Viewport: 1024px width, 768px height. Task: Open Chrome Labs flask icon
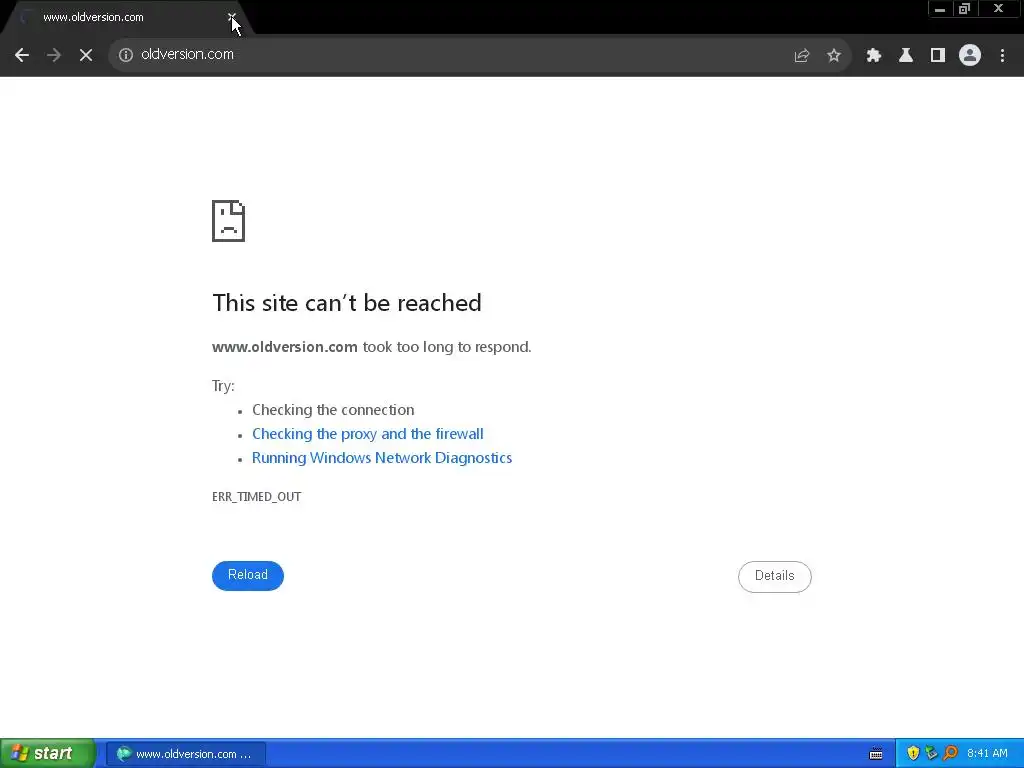pyautogui.click(x=906, y=56)
